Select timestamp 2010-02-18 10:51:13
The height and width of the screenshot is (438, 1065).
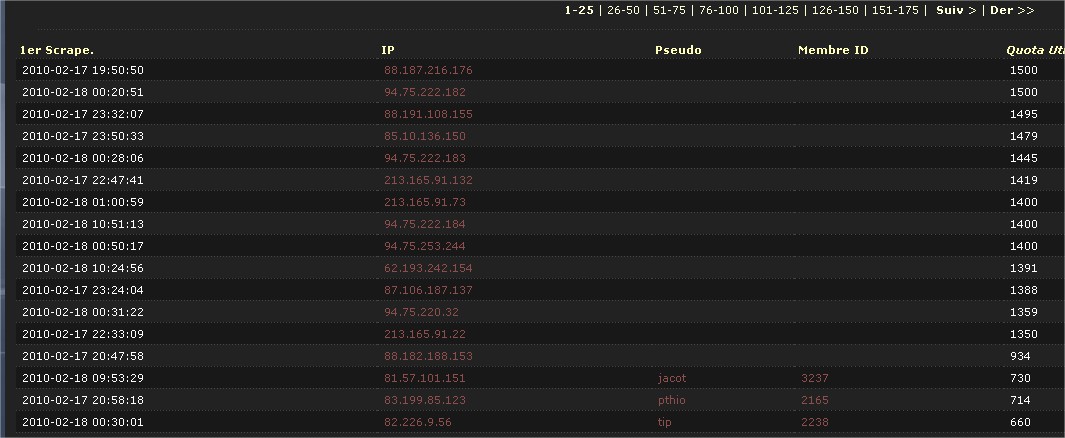coord(83,223)
